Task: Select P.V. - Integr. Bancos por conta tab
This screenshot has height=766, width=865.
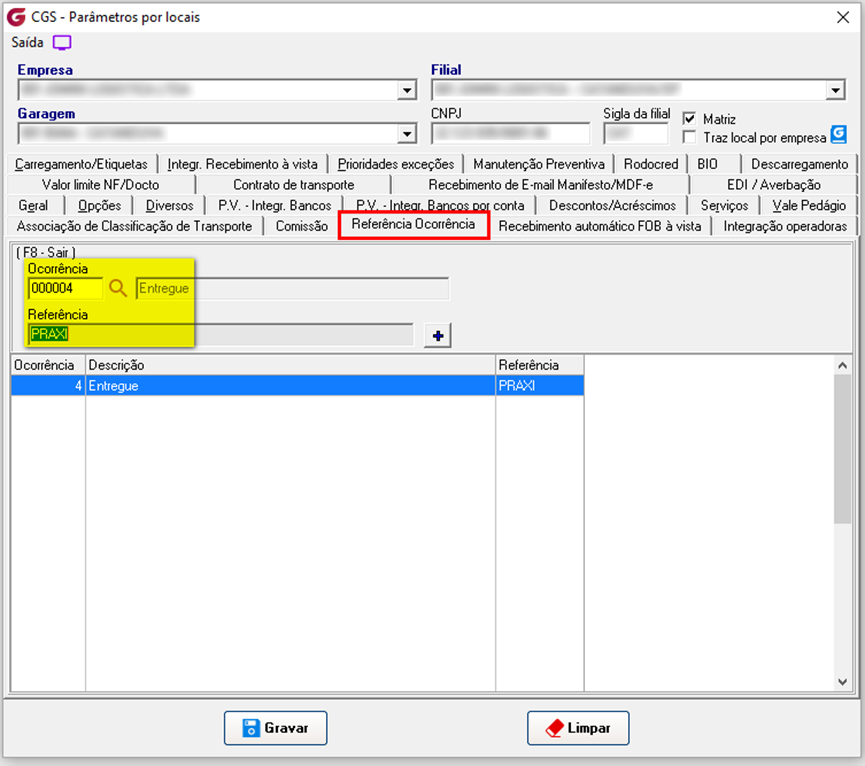Action: tap(440, 206)
